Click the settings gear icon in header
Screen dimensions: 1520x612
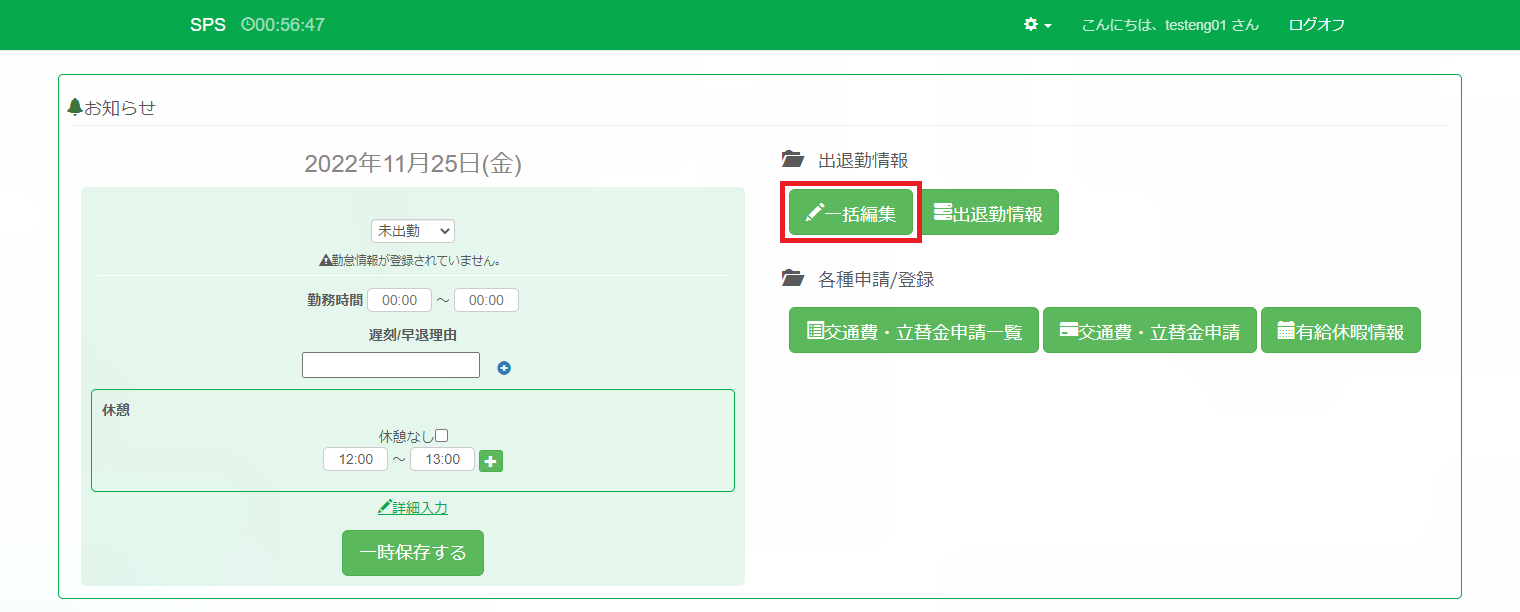[x=1031, y=24]
